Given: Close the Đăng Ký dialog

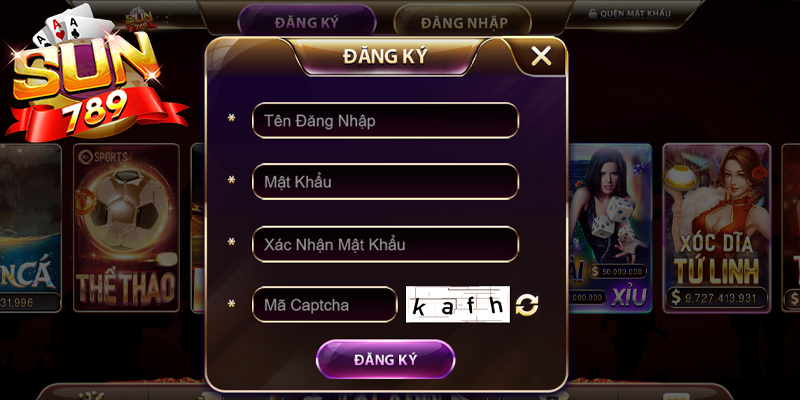Looking at the screenshot, I should (x=541, y=56).
